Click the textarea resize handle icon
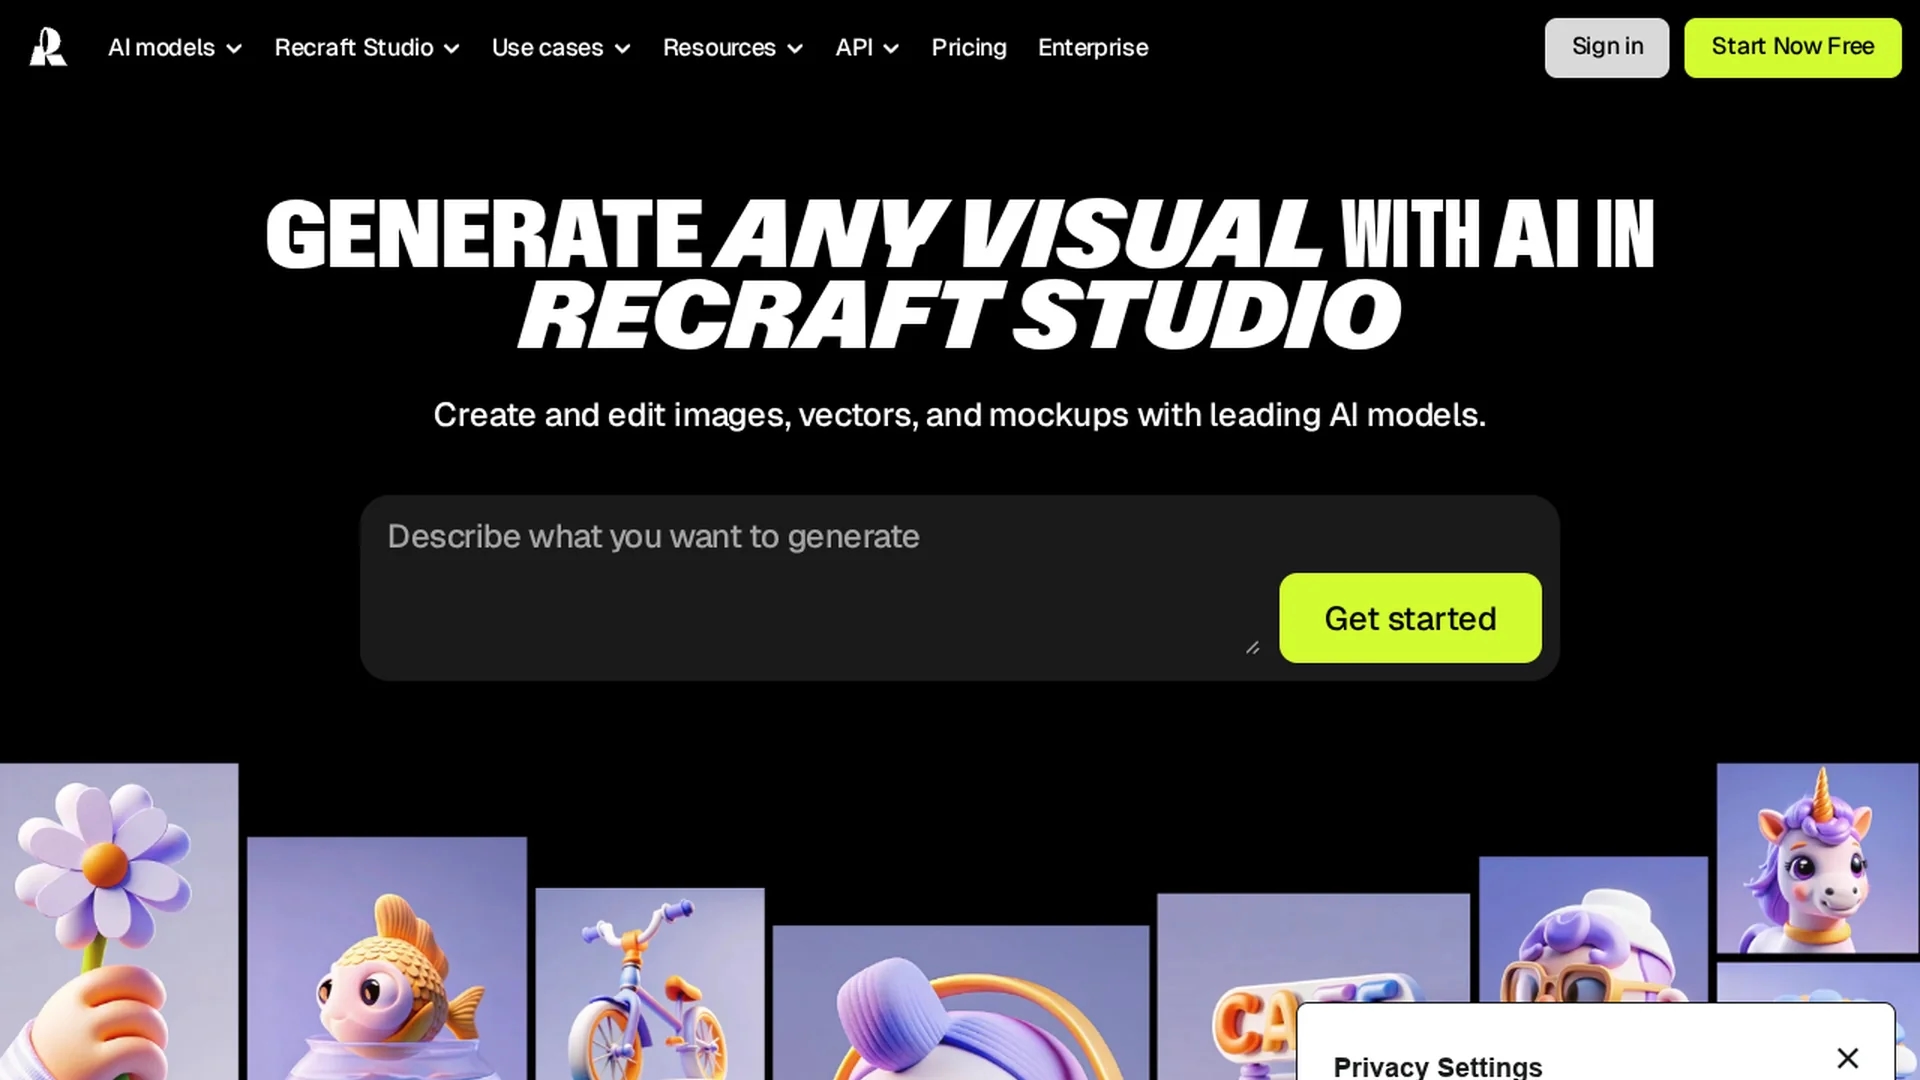 coord(1252,648)
